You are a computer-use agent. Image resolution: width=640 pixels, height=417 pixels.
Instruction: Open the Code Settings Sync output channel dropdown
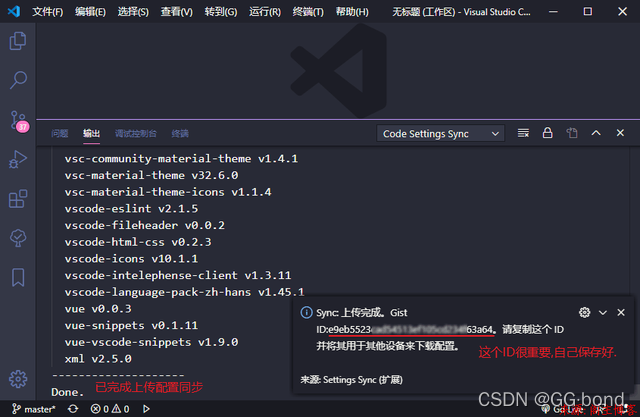[x=440, y=133]
